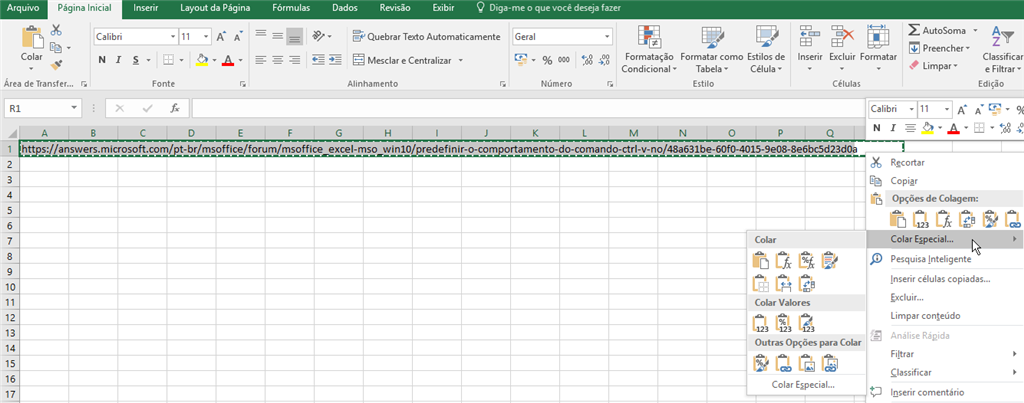Image resolution: width=1024 pixels, height=403 pixels.
Task: Switch to the Inserir tab
Action: click(x=144, y=8)
